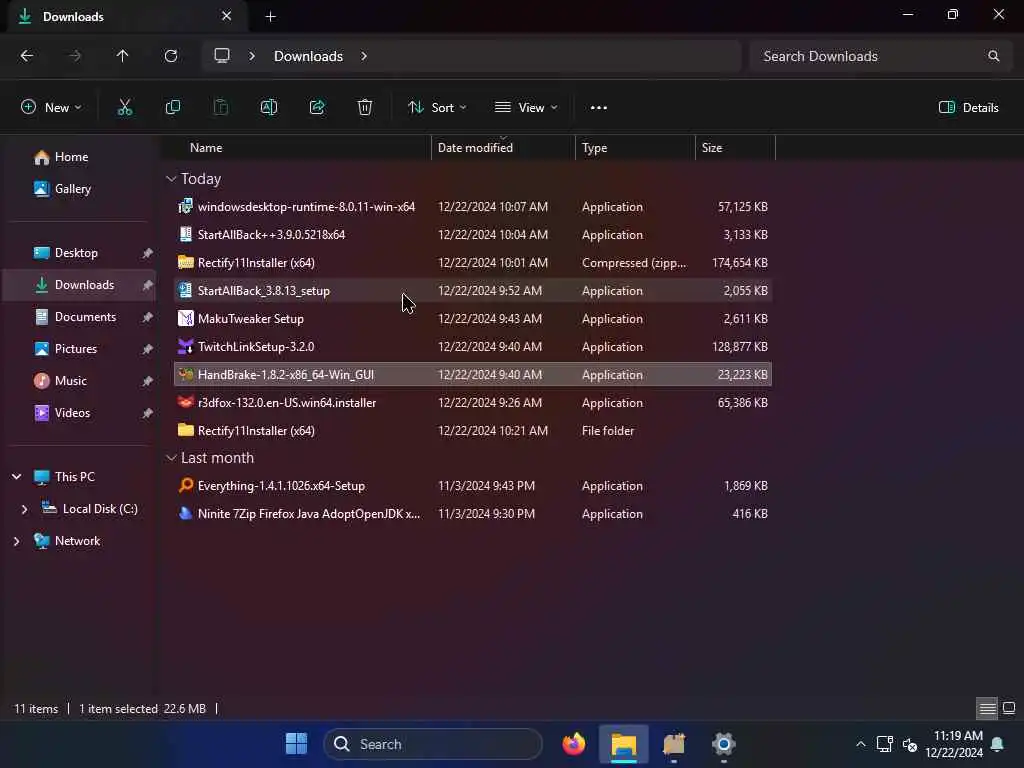Sort by Size column header
The height and width of the screenshot is (768, 1024).
(735, 148)
